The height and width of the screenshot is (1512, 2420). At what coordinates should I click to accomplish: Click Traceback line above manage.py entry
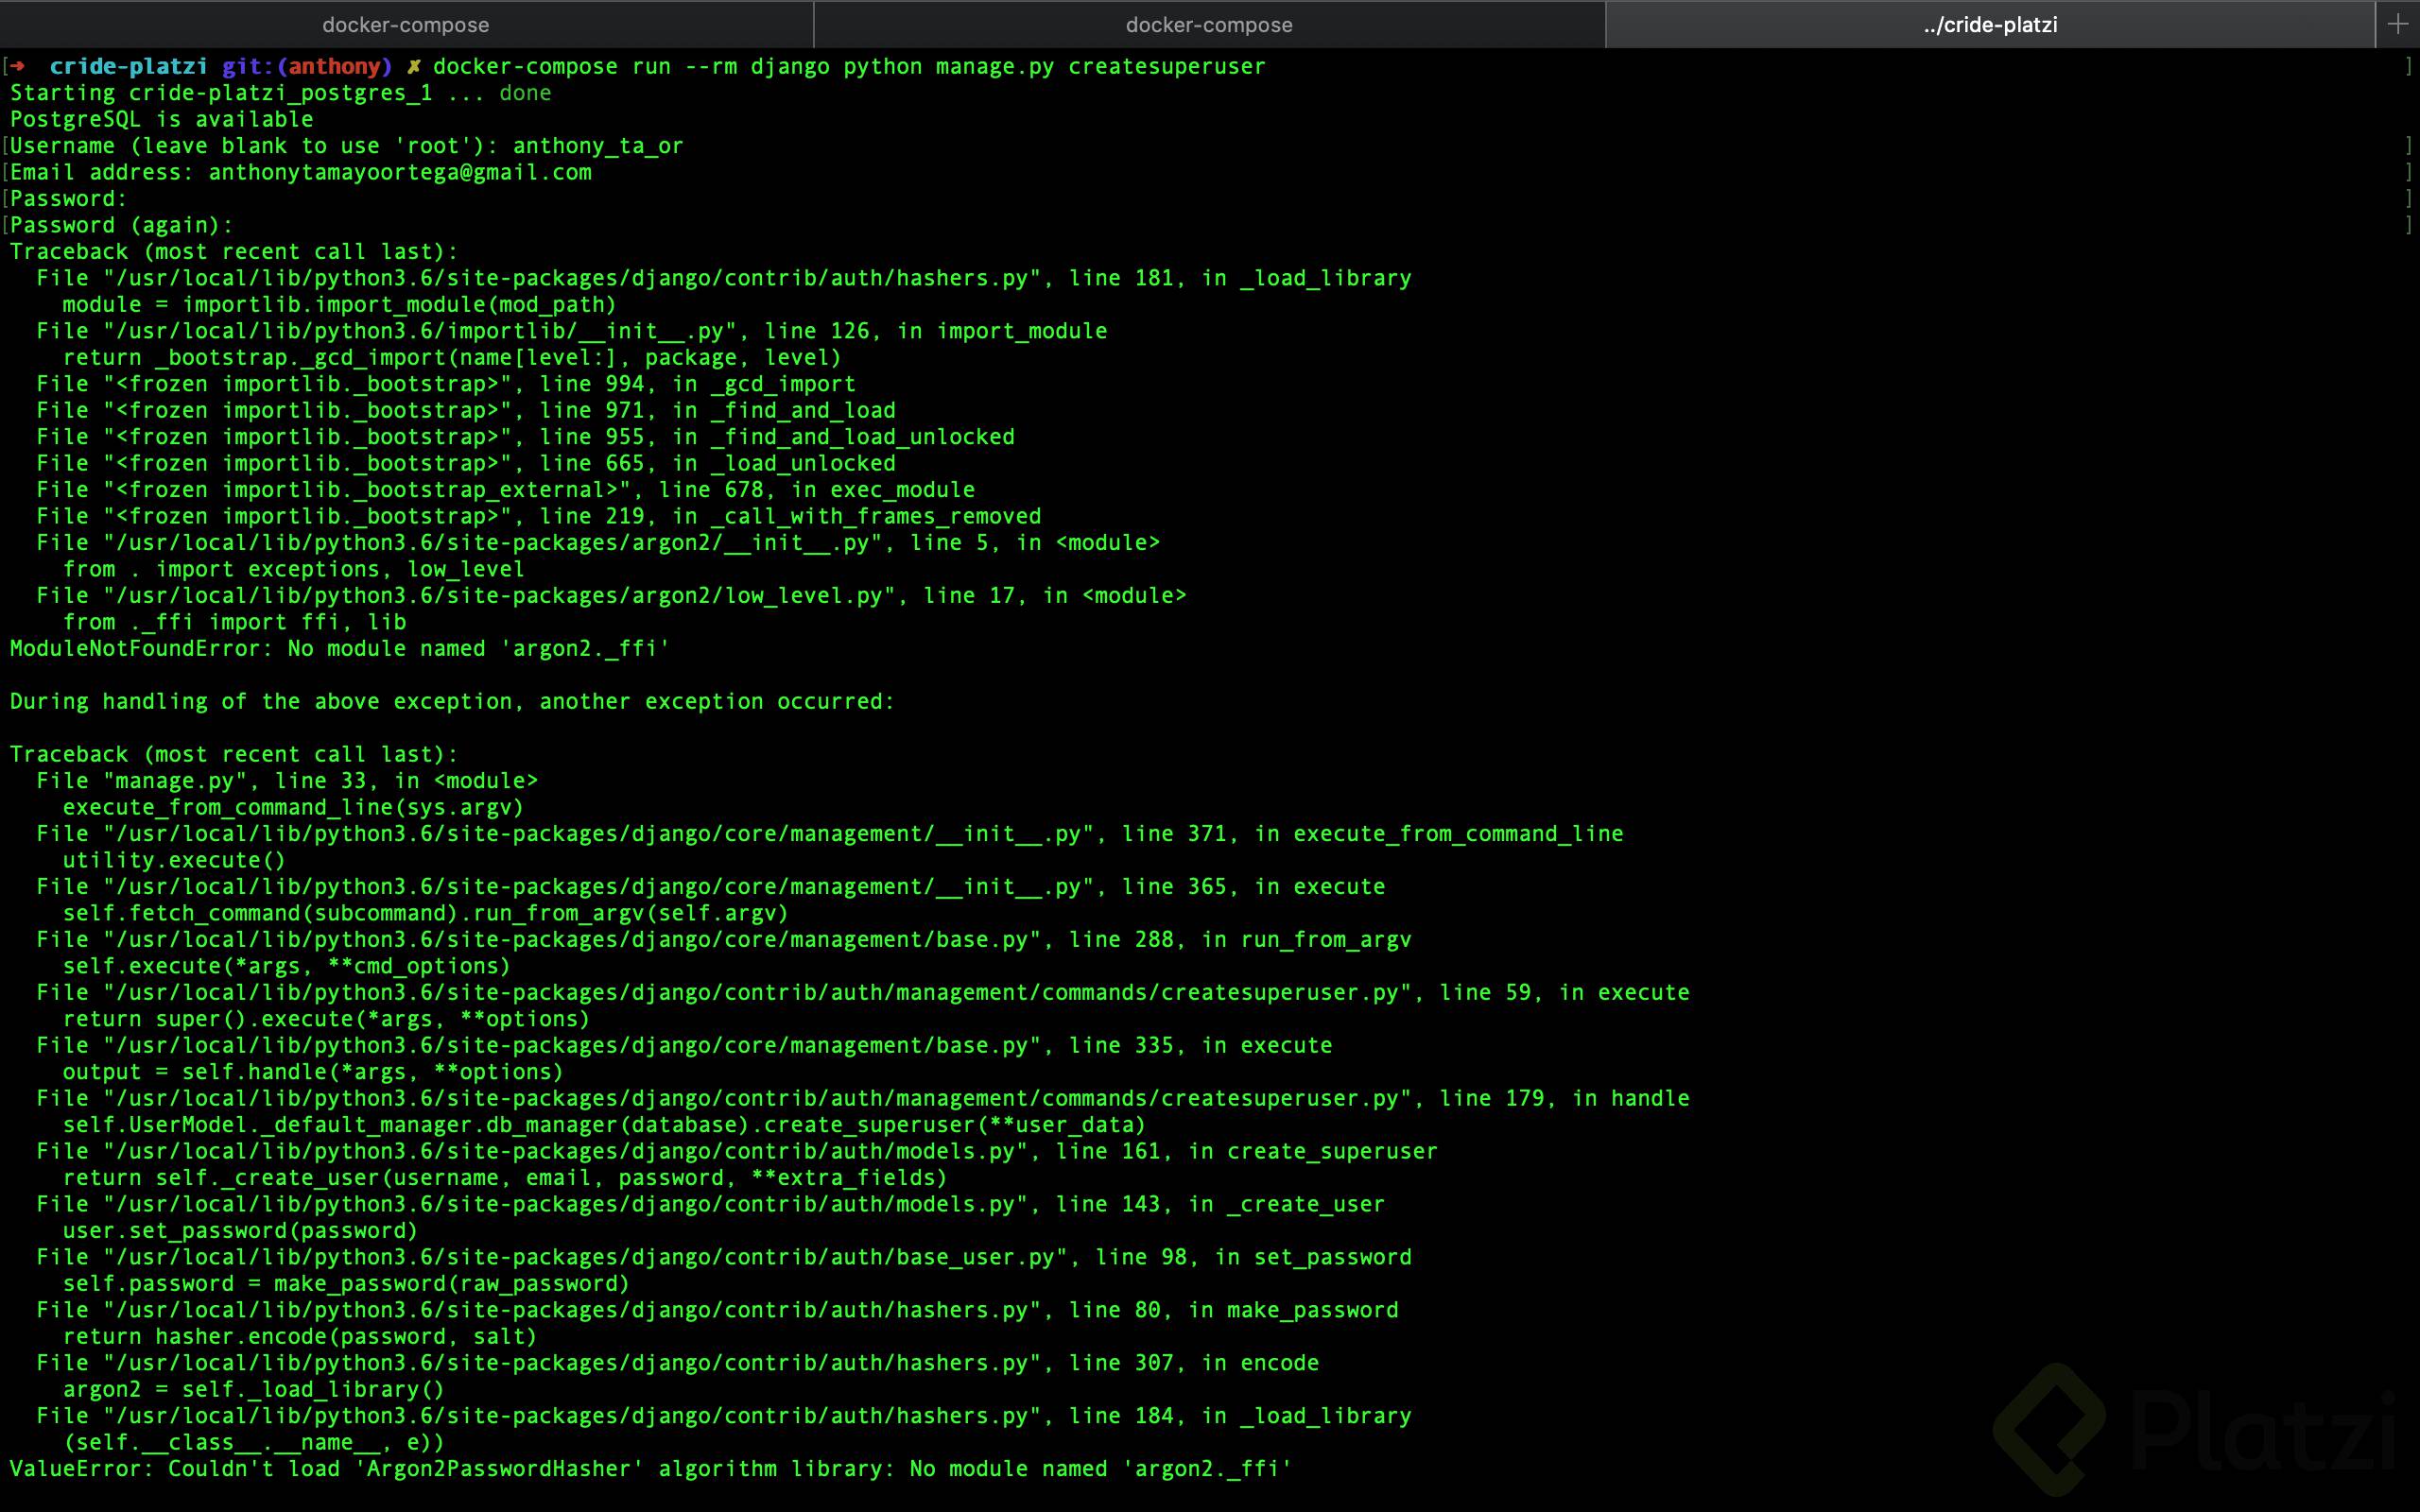coord(234,755)
